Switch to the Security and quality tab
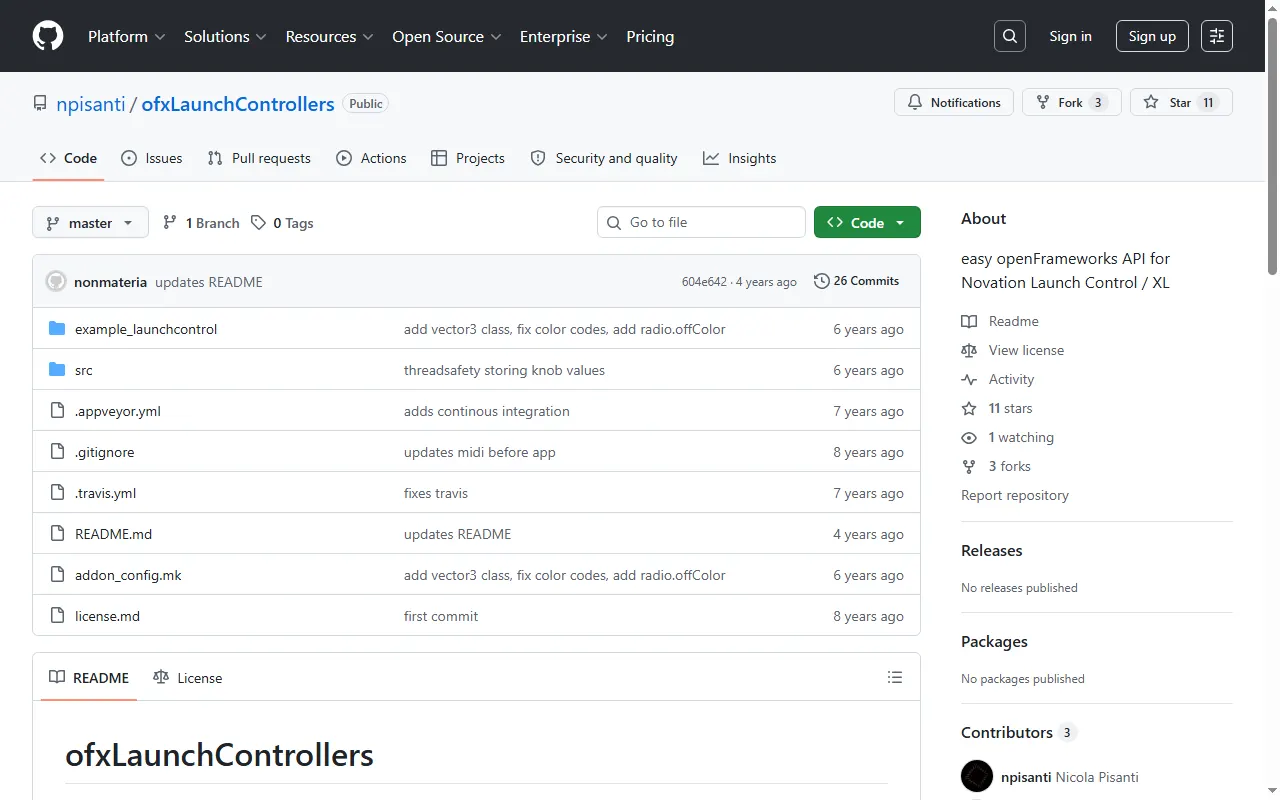 click(x=604, y=158)
